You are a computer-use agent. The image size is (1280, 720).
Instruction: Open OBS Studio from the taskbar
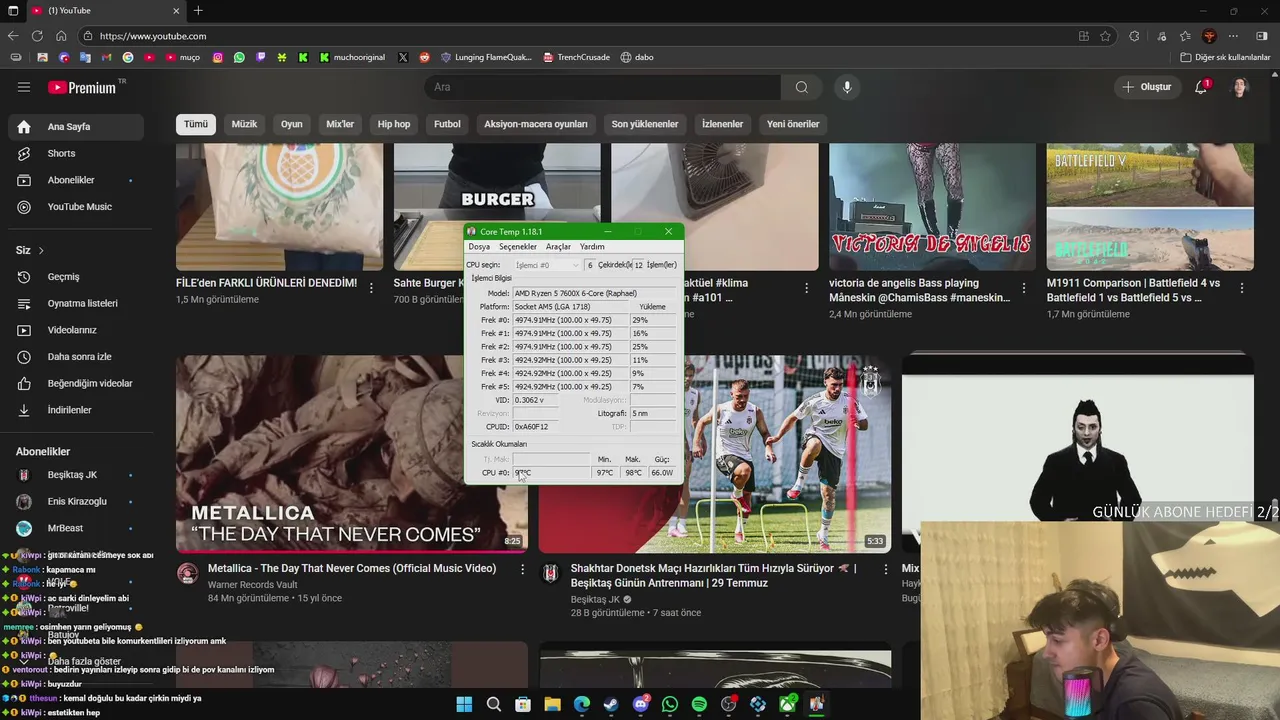click(x=728, y=704)
